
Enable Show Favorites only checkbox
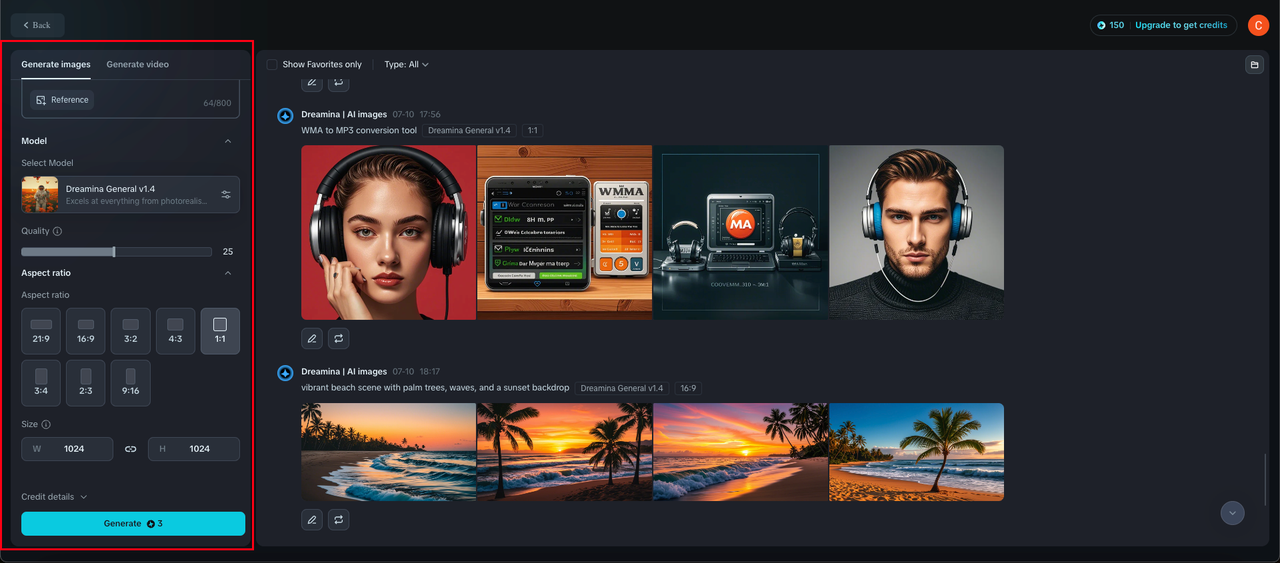[272, 65]
